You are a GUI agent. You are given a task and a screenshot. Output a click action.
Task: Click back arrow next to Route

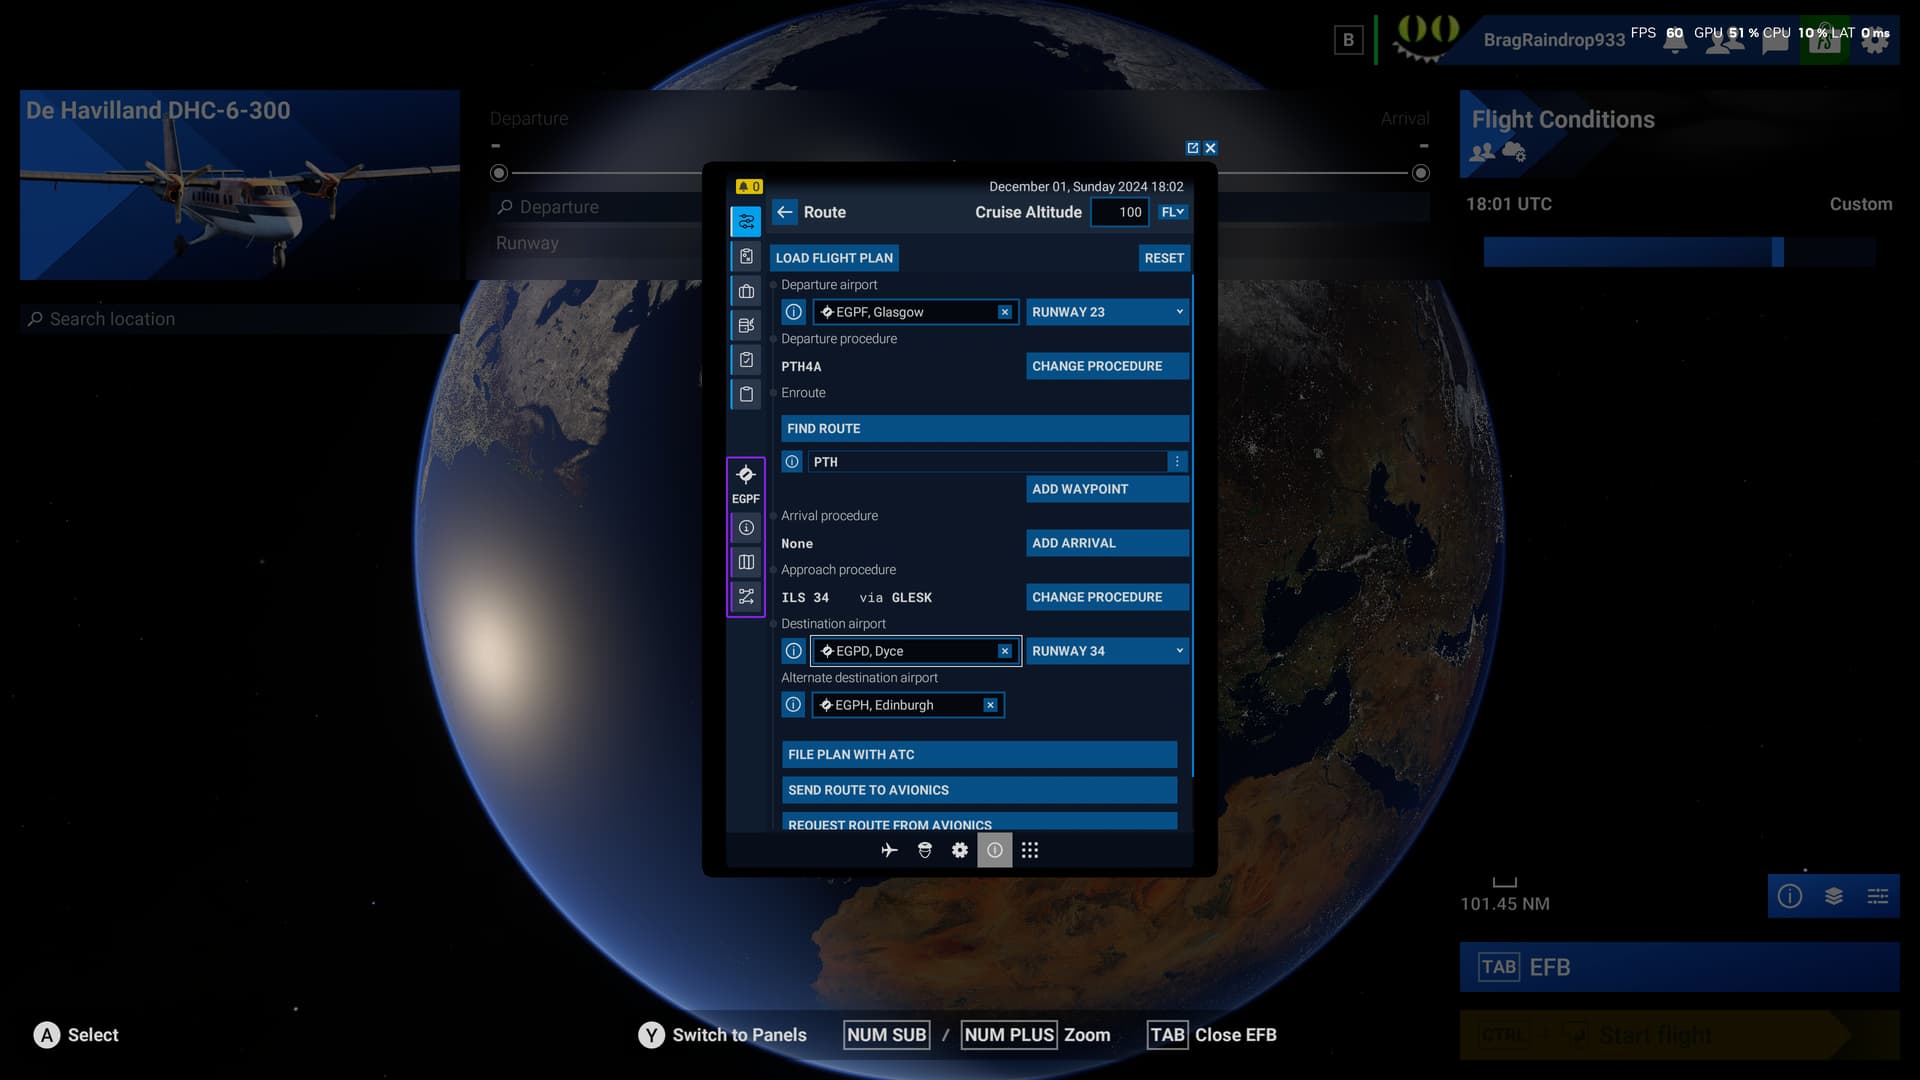click(785, 212)
